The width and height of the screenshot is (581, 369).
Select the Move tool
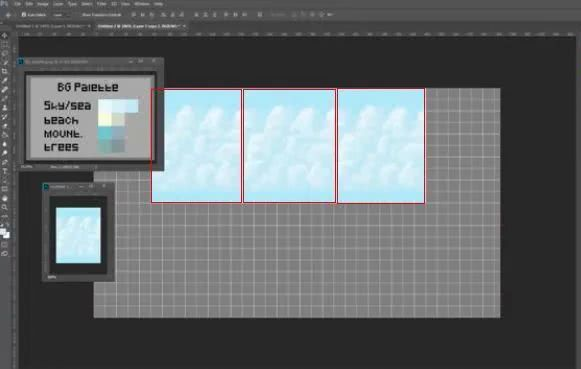[x=5, y=36]
